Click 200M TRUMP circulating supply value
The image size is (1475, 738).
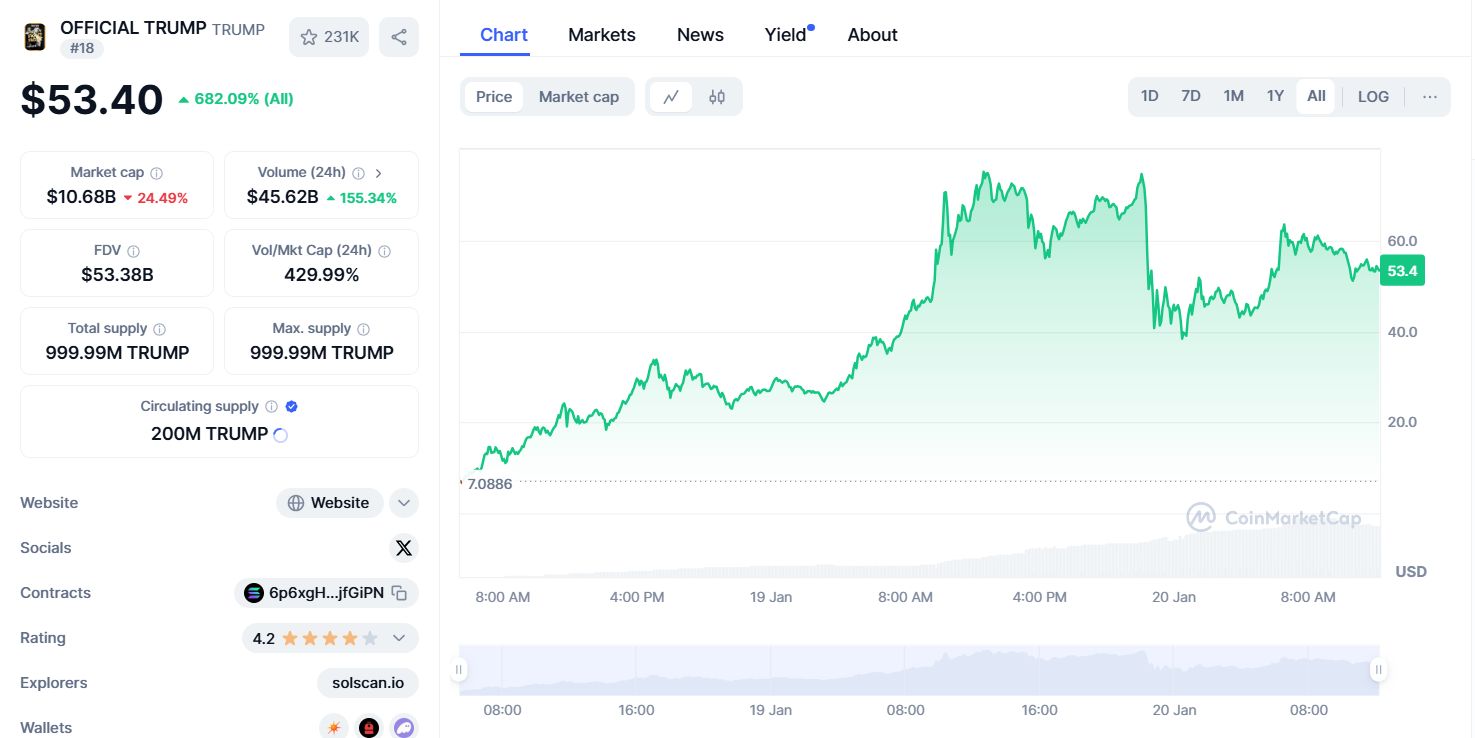tap(210, 434)
